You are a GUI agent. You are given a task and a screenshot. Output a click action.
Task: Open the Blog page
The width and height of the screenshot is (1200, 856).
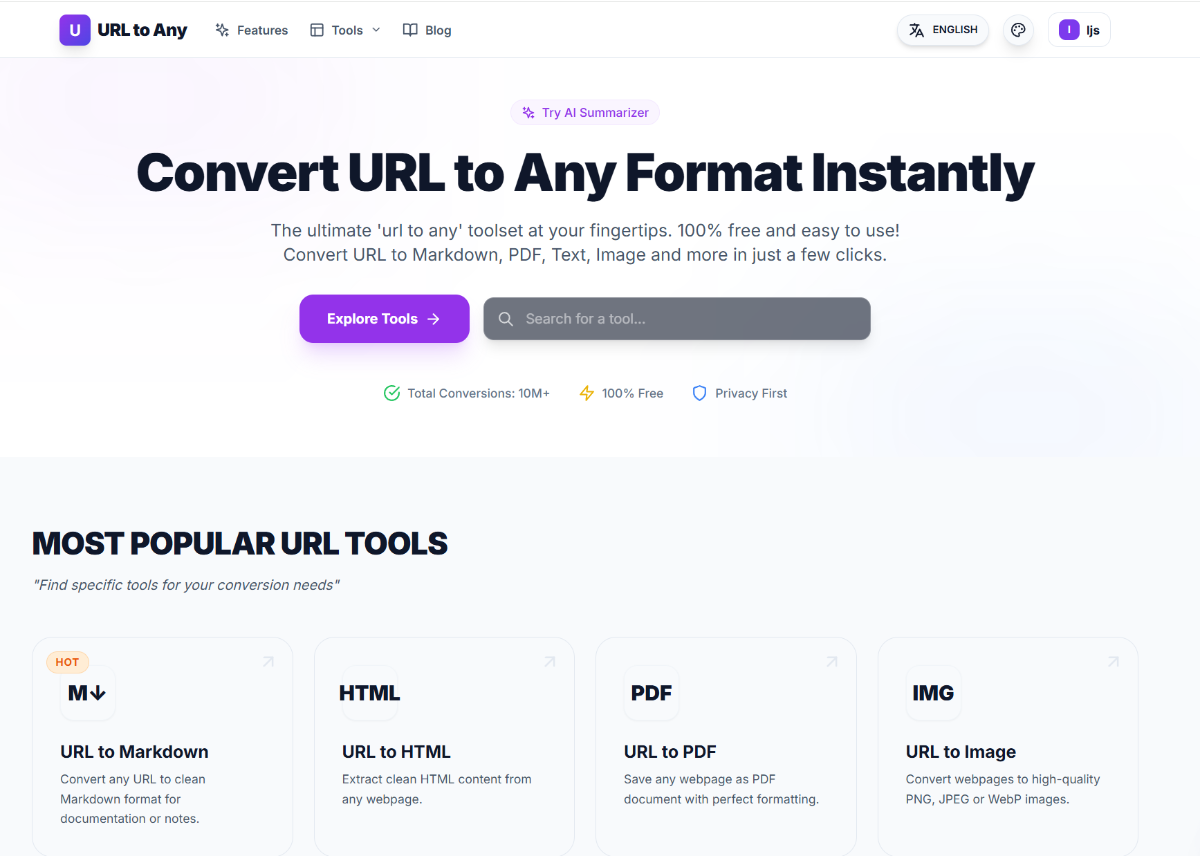coord(427,30)
